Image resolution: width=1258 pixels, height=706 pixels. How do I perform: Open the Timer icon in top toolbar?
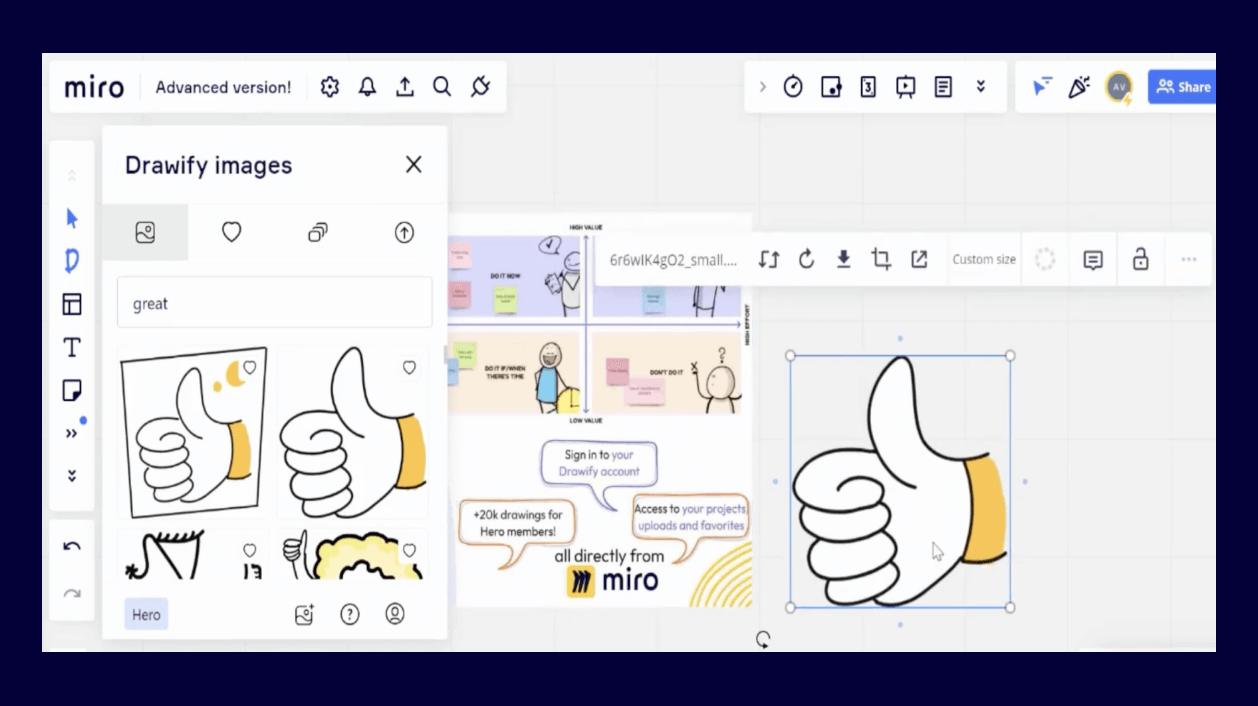click(792, 87)
